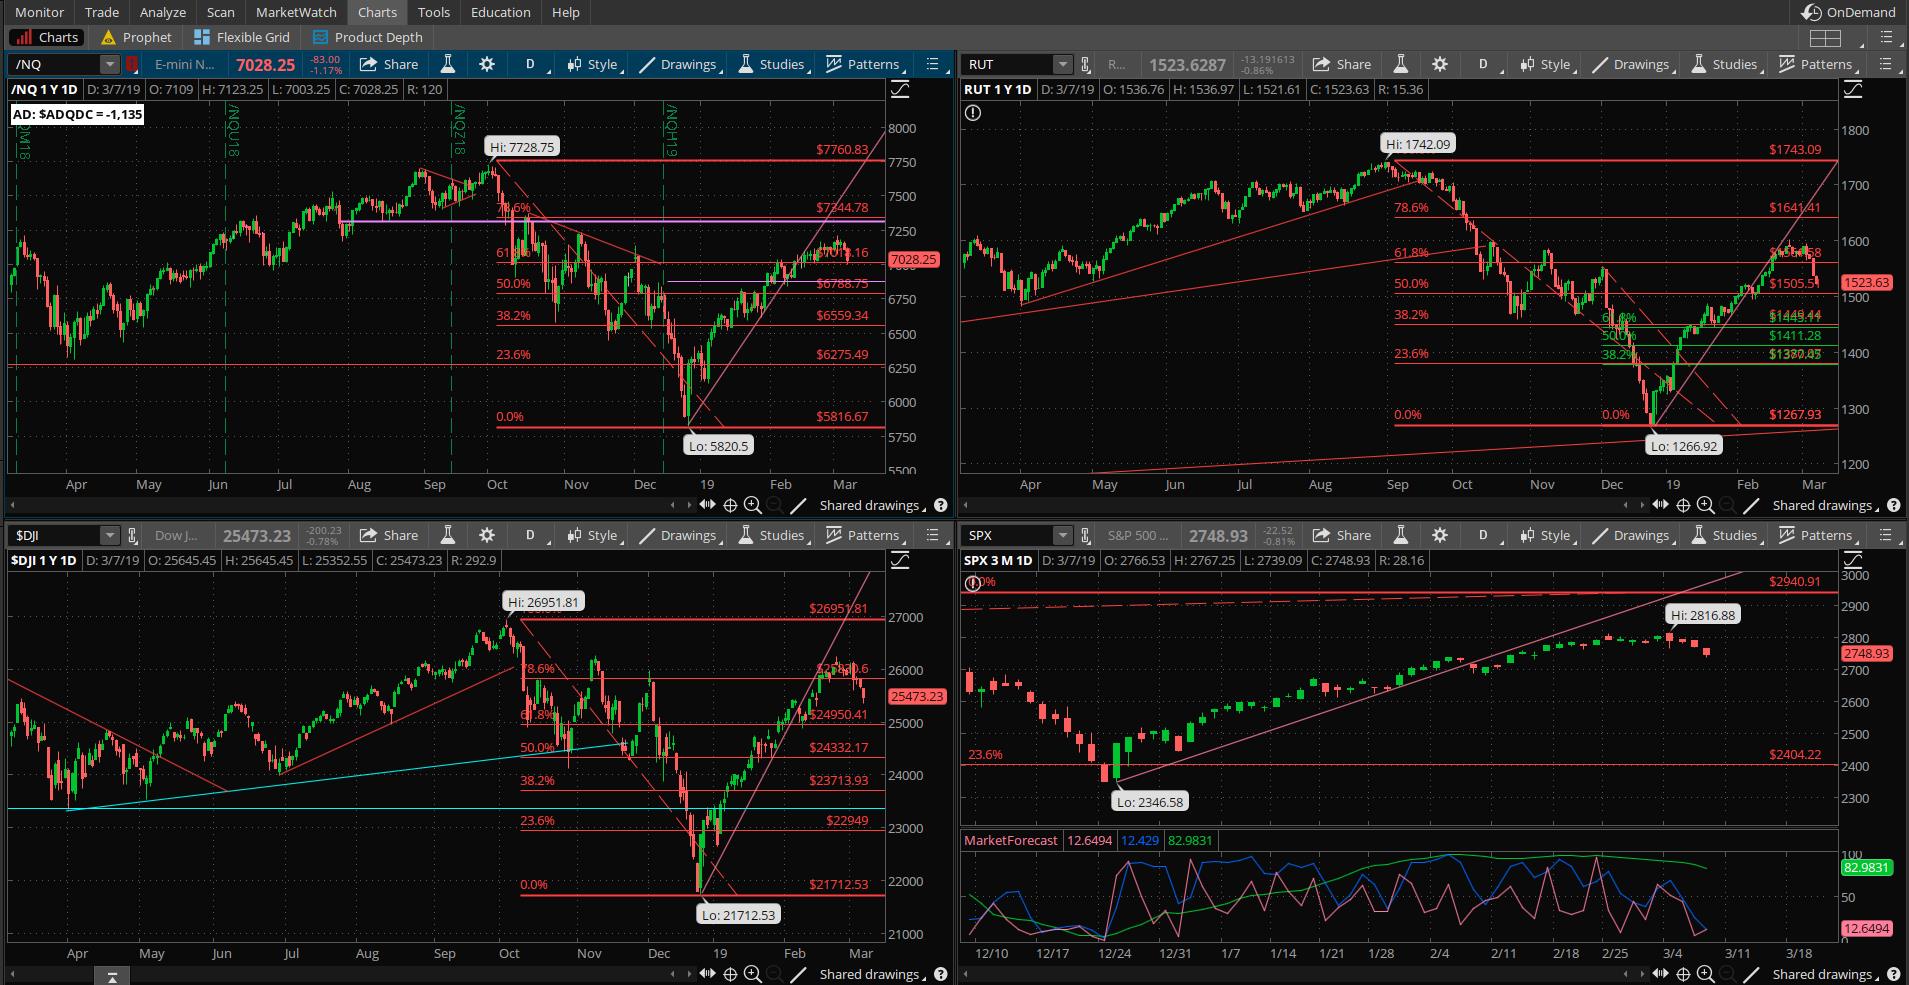Toggle the red symbol link indicator on /NQ
The height and width of the screenshot is (985, 1909).
pyautogui.click(x=131, y=64)
